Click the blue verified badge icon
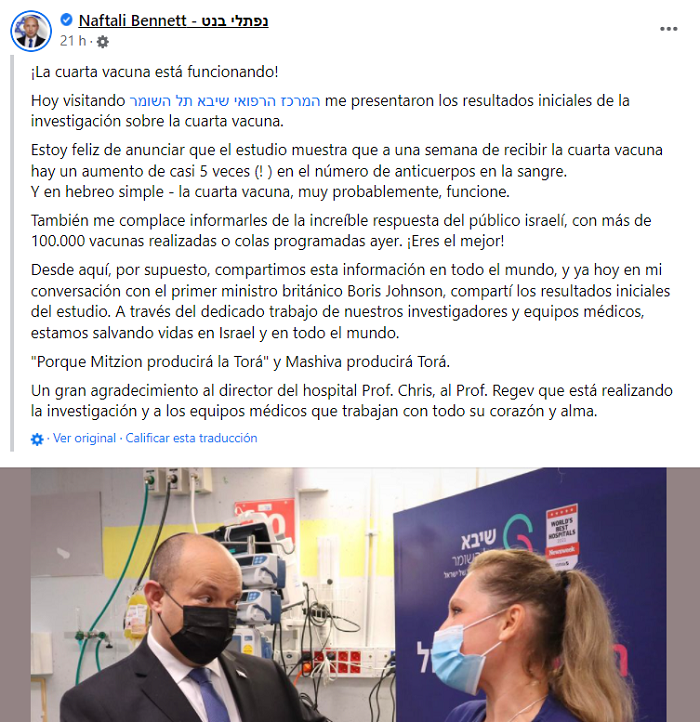Image resolution: width=700 pixels, height=722 pixels. [x=66, y=20]
